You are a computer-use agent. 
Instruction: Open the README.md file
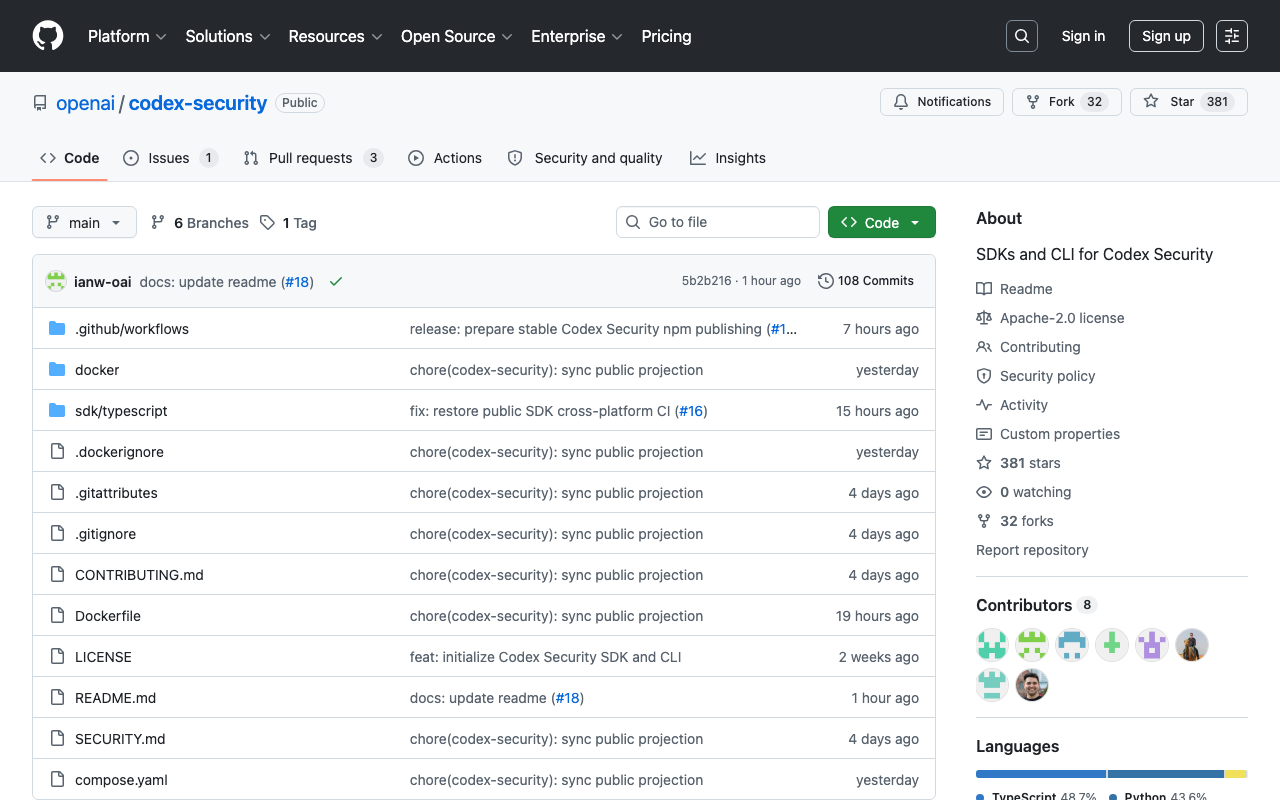pos(116,698)
